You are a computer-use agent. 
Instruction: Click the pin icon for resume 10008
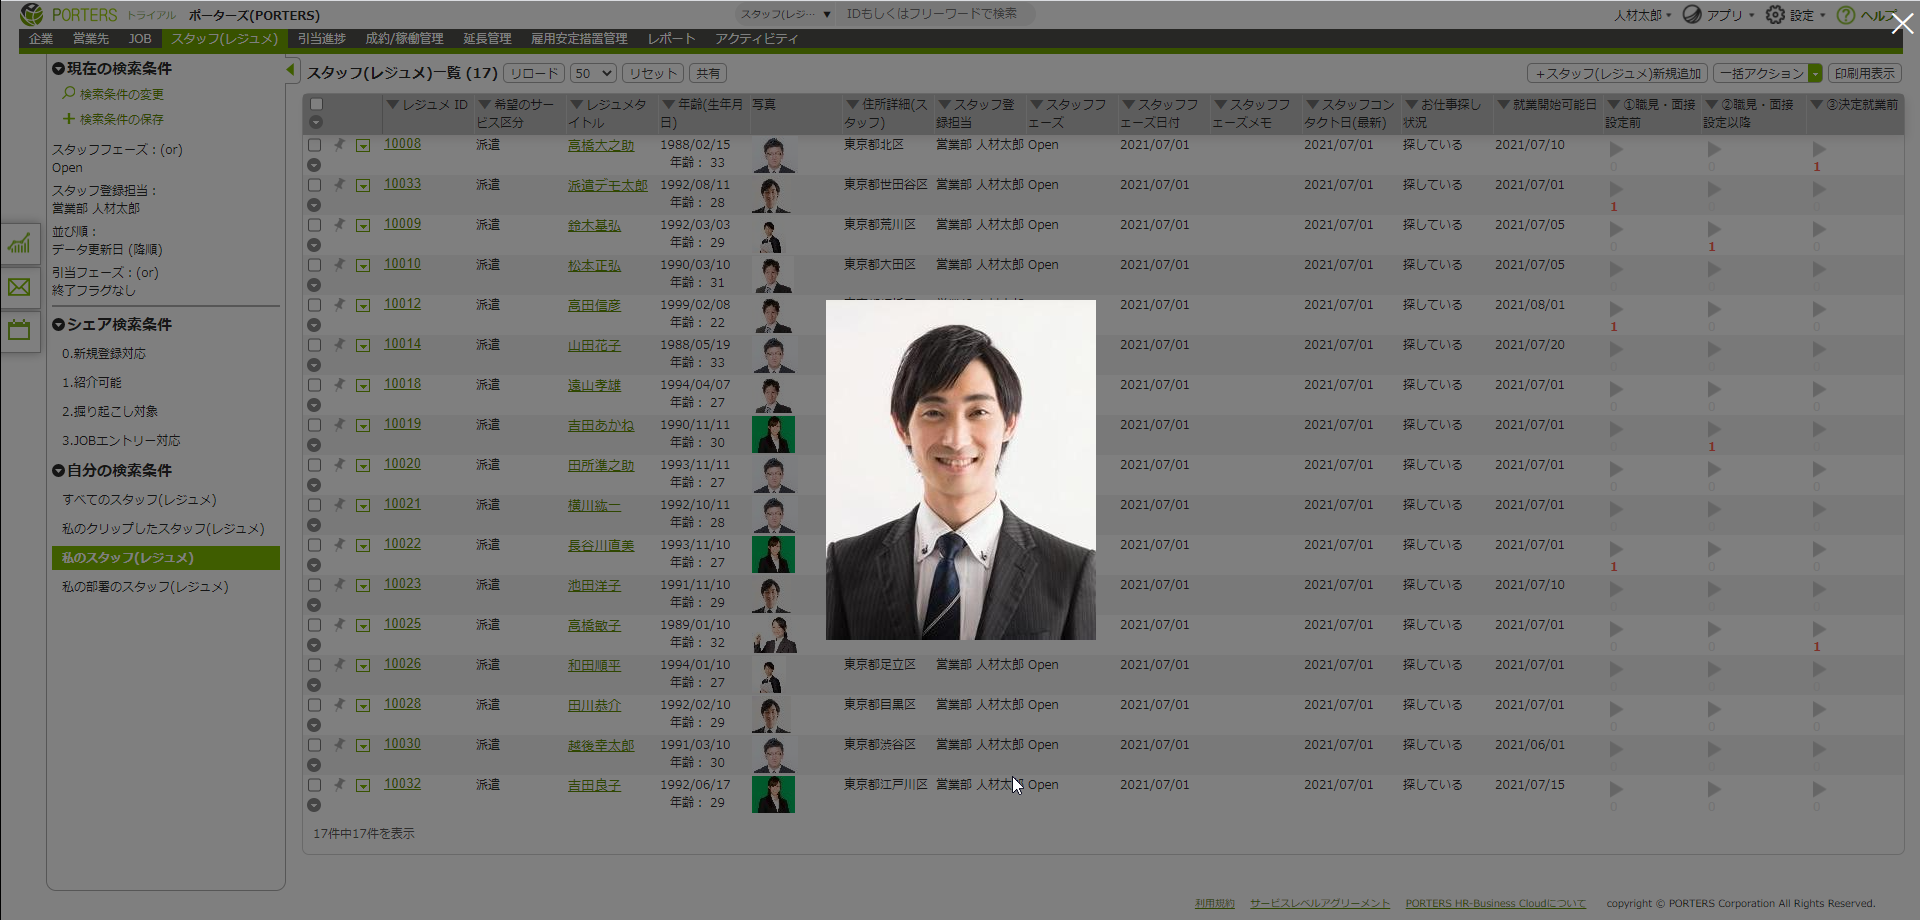(x=340, y=144)
